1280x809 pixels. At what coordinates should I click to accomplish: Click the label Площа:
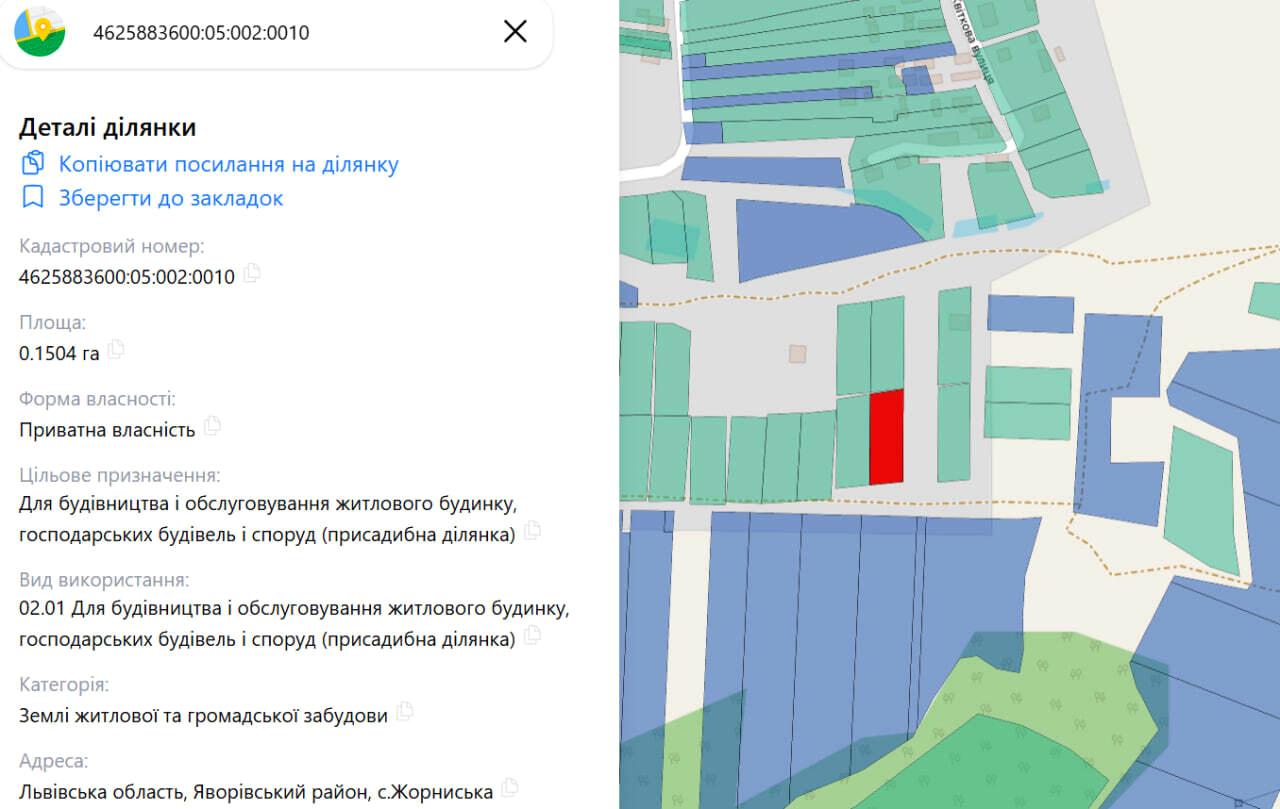pyautogui.click(x=52, y=322)
